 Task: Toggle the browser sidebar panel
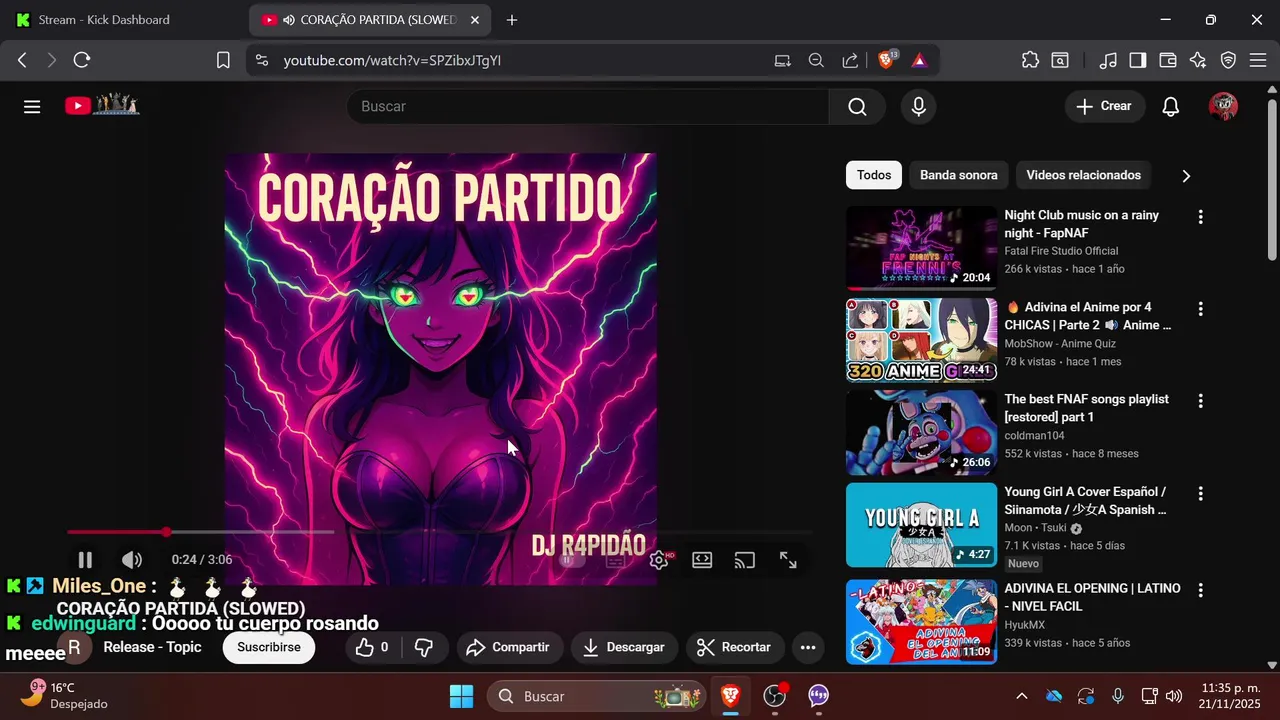pos(1138,60)
